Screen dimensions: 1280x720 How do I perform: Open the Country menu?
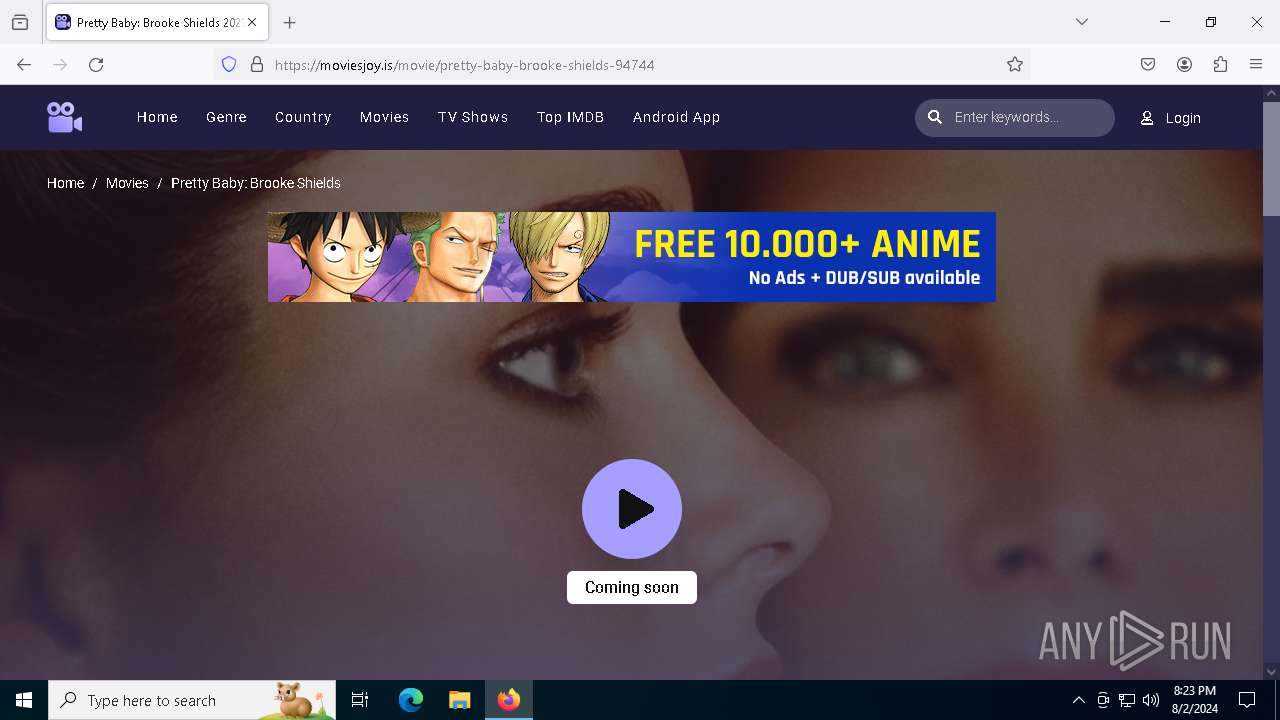(303, 117)
